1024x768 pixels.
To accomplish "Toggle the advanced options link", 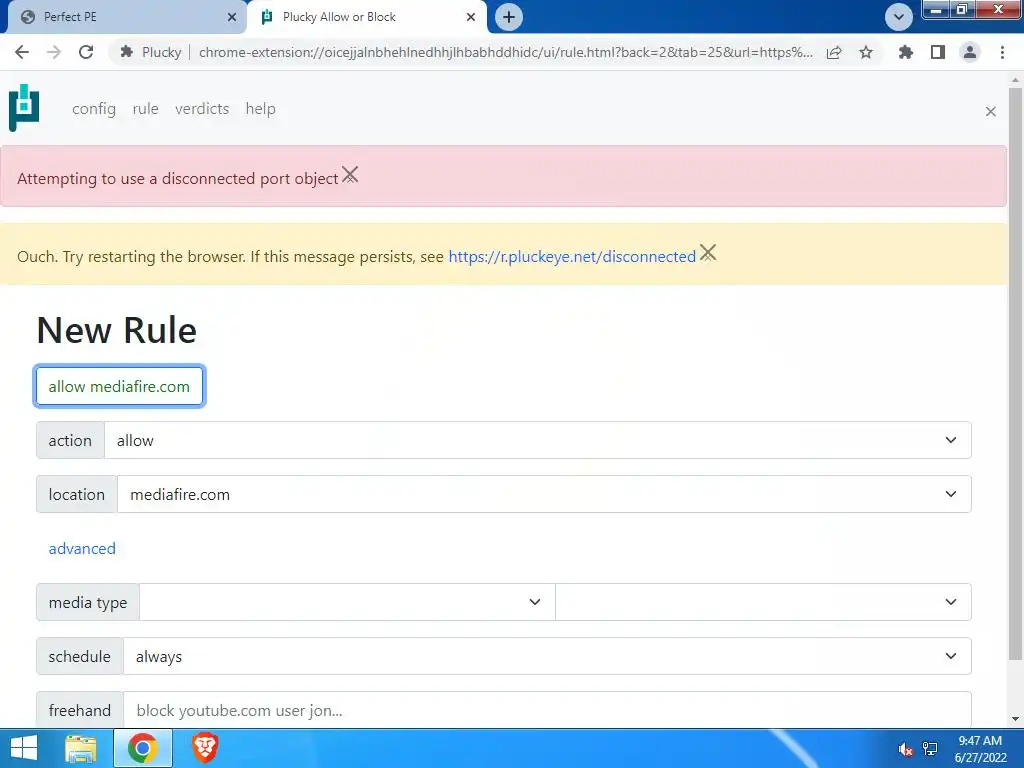I will coord(82,549).
